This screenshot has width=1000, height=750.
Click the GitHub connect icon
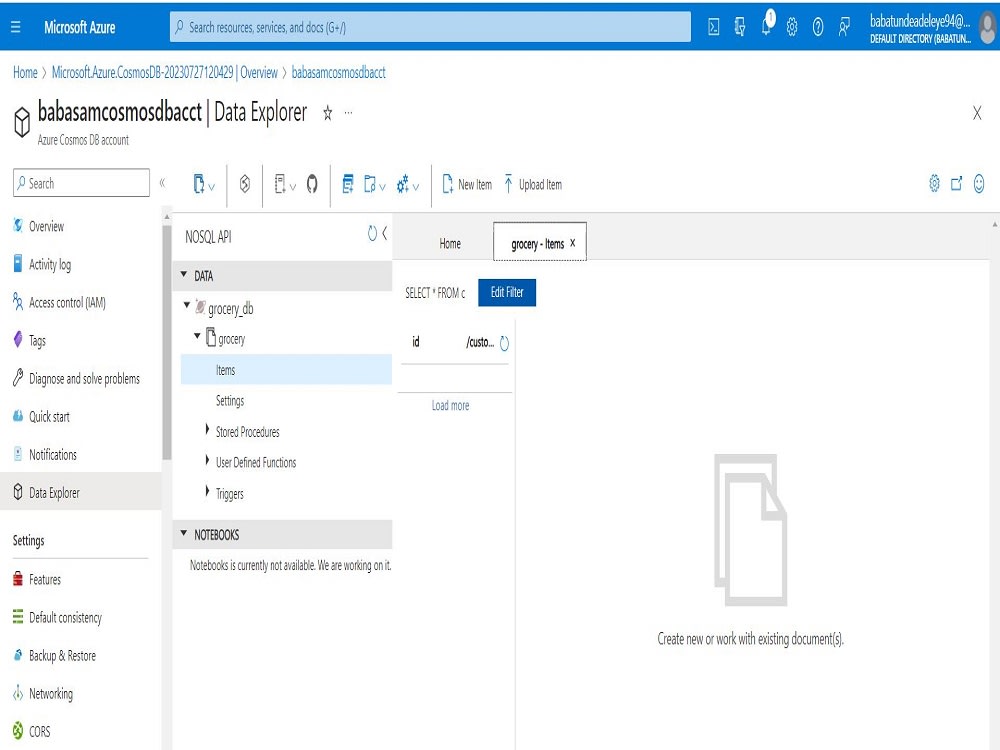tap(312, 184)
